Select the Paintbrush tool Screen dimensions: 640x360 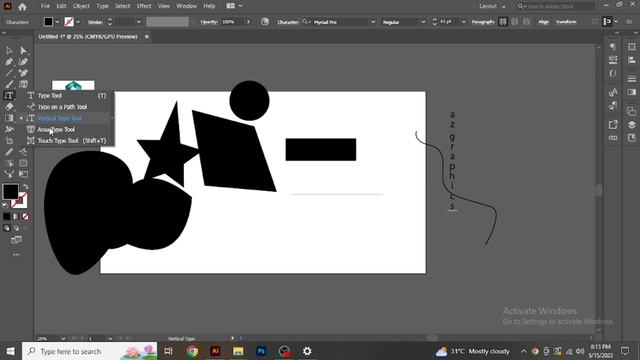point(9,84)
